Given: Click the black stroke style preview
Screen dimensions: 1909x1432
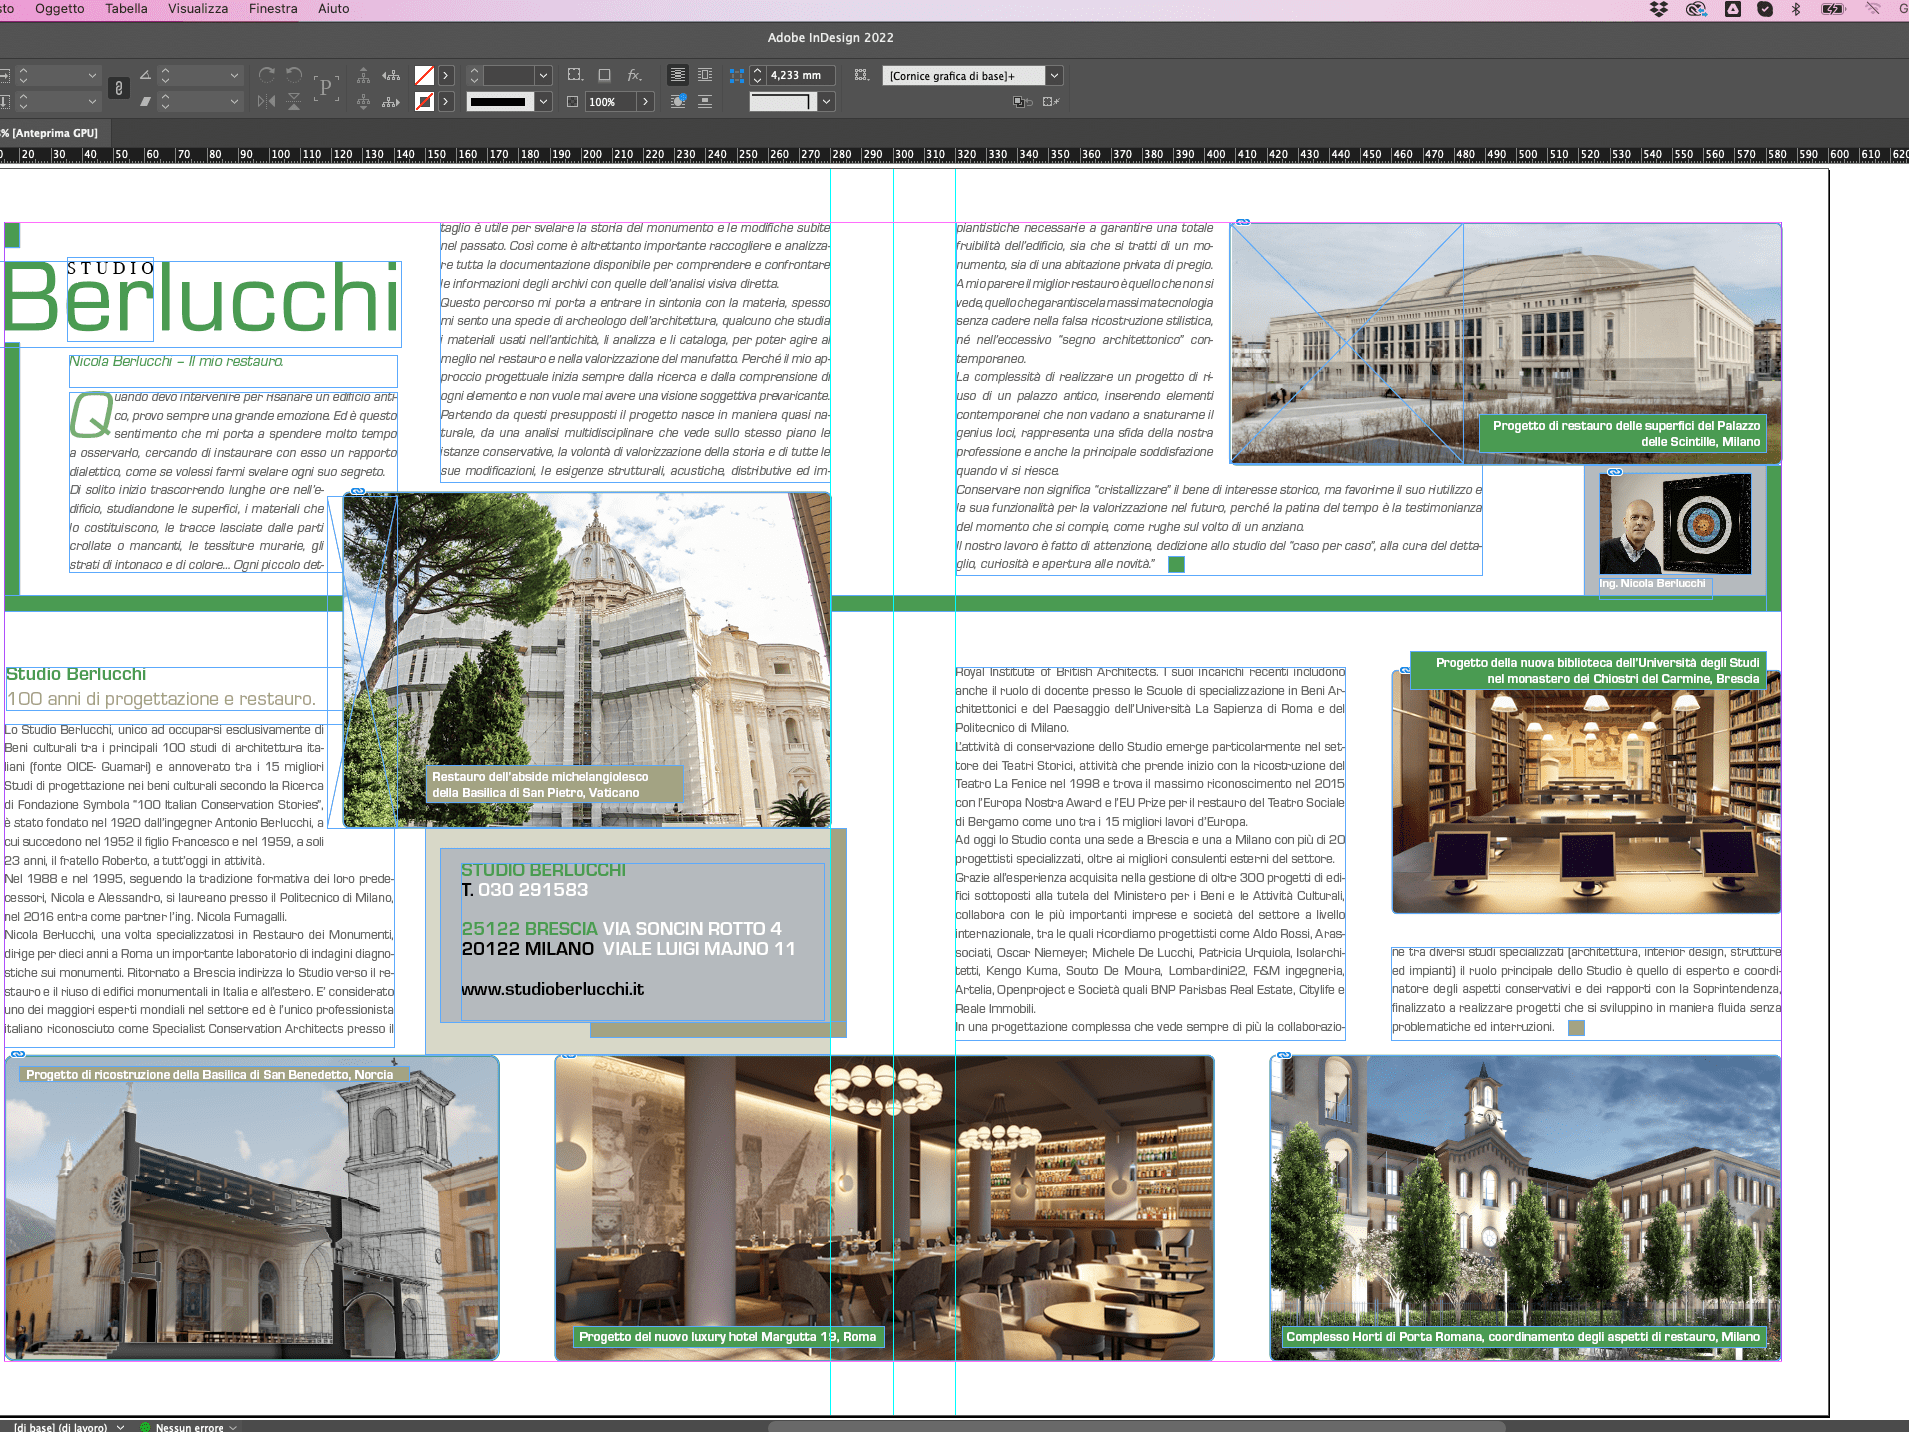Looking at the screenshot, I should [498, 101].
